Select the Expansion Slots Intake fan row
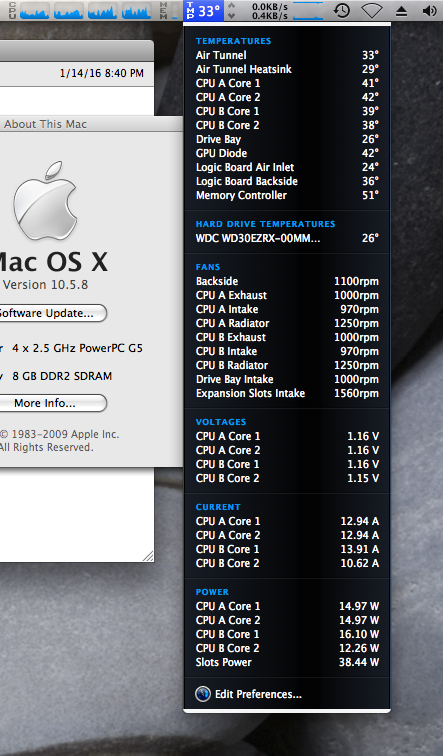The height and width of the screenshot is (756, 443). point(287,393)
